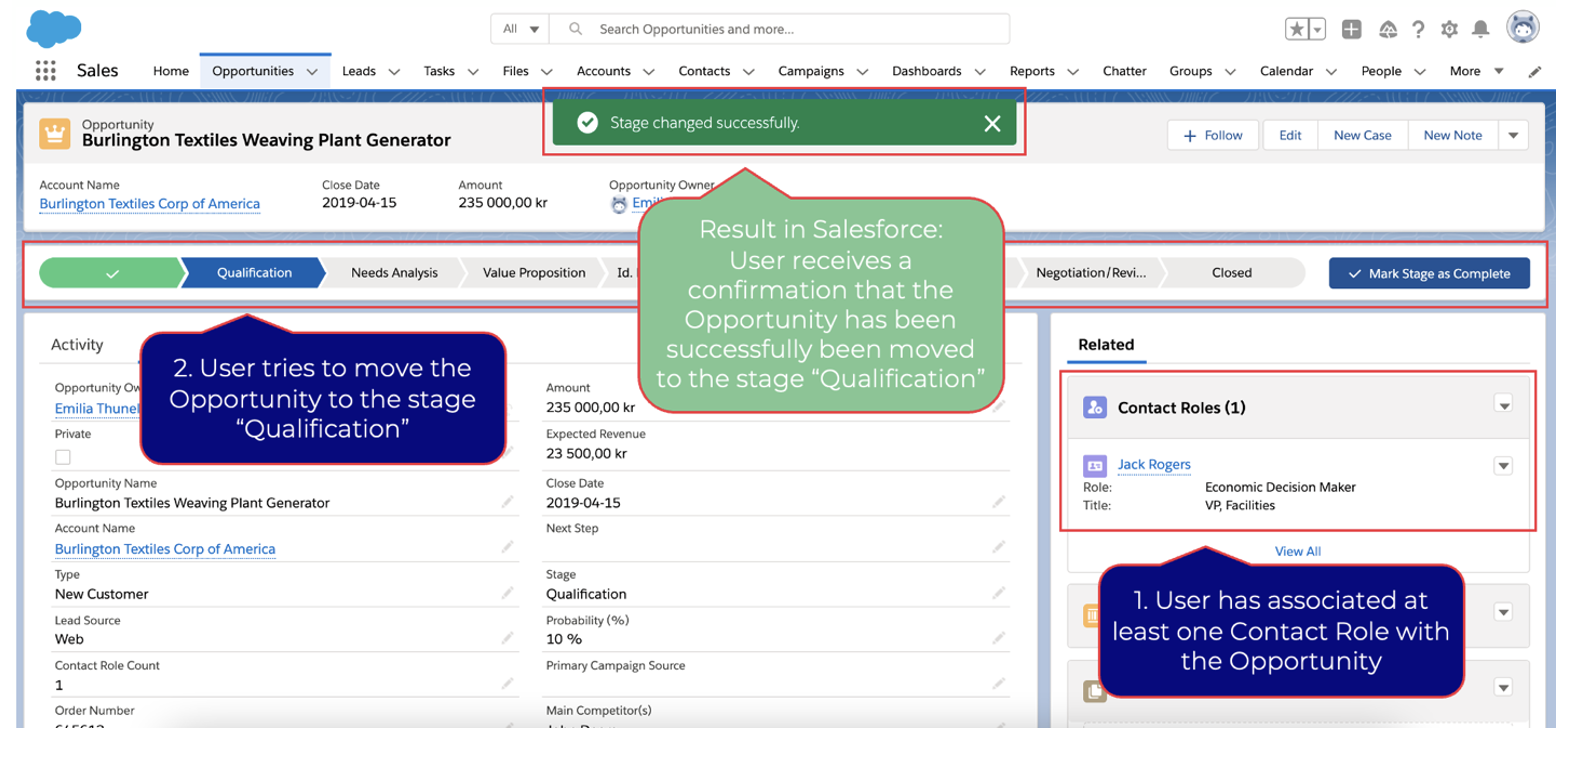Open the Jack Rogers row actions dropdown
Viewport: 1570px width, 766px height.
coord(1503,466)
